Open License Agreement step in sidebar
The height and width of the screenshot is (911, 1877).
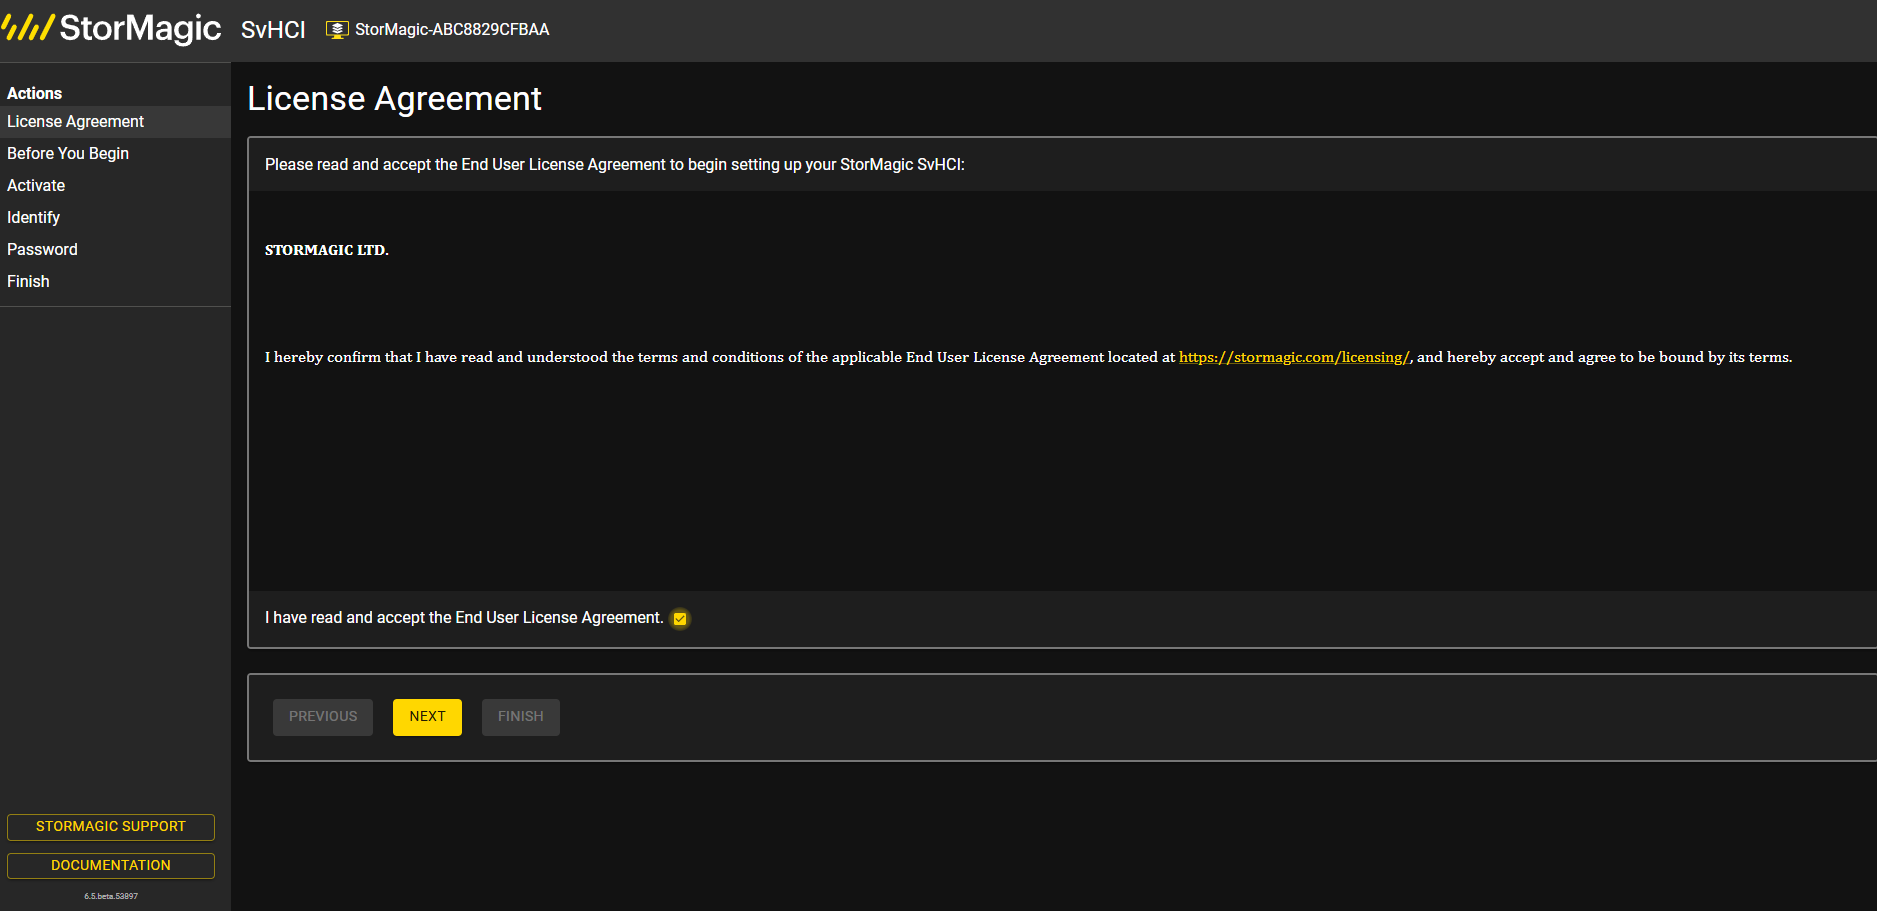pyautogui.click(x=115, y=122)
